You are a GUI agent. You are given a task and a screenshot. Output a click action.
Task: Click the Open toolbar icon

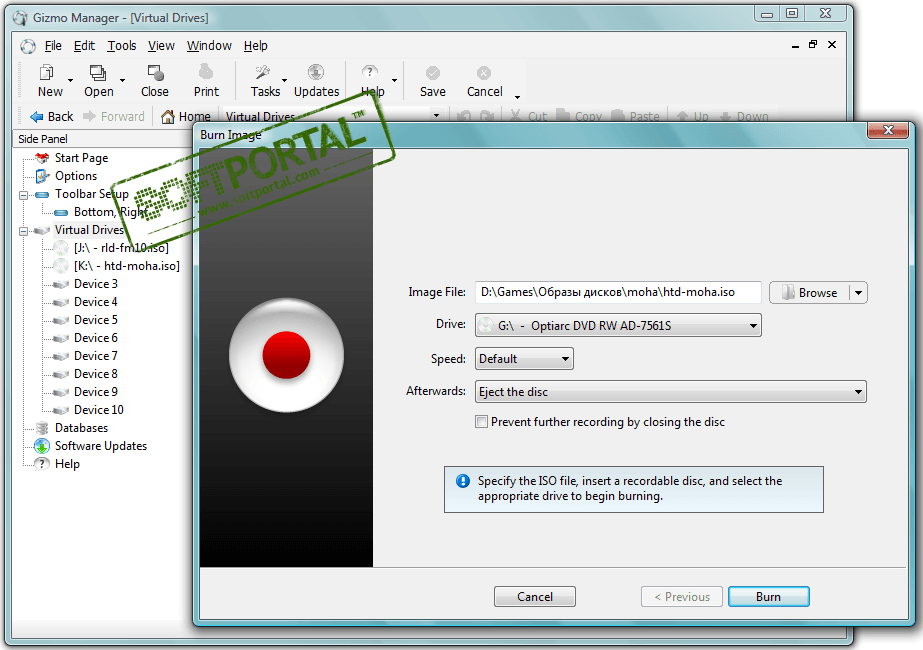point(98,73)
